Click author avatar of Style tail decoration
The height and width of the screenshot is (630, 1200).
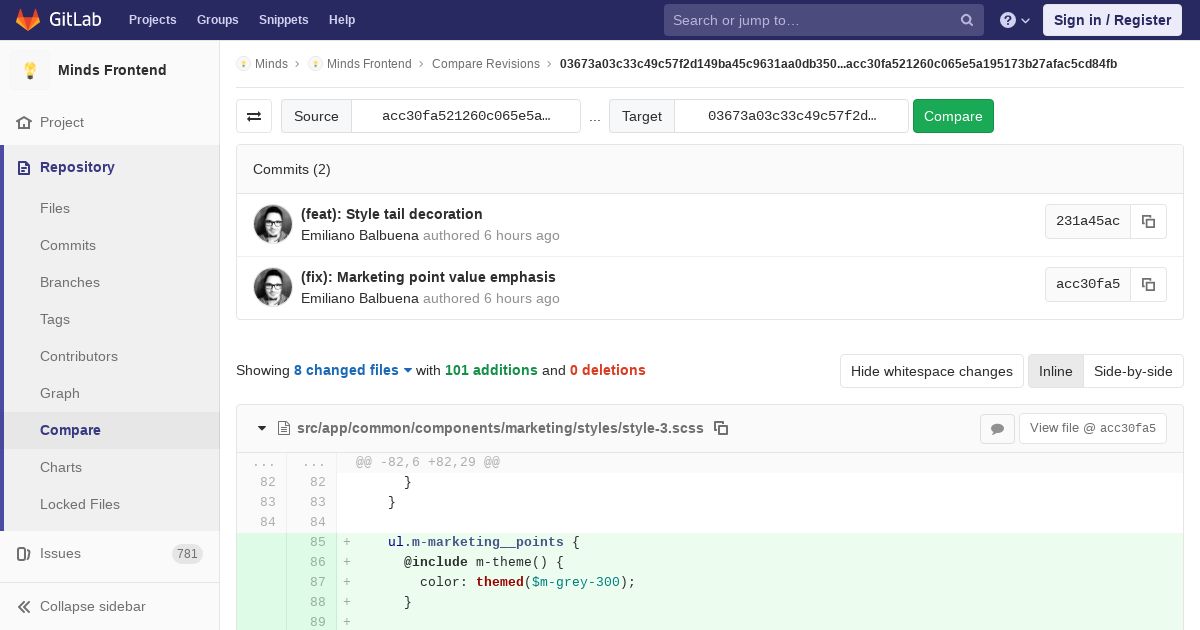[273, 224]
